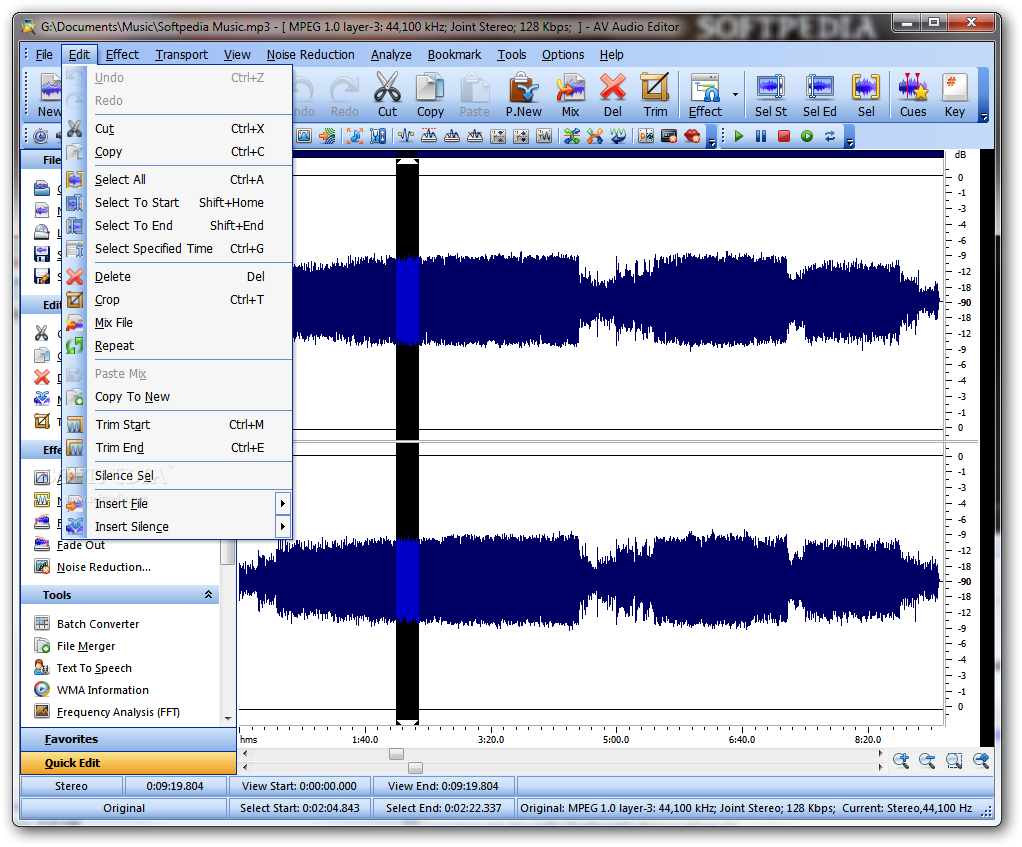This screenshot has width=1022, height=847.
Task: Open the Favorites panel tab
Action: coord(128,739)
